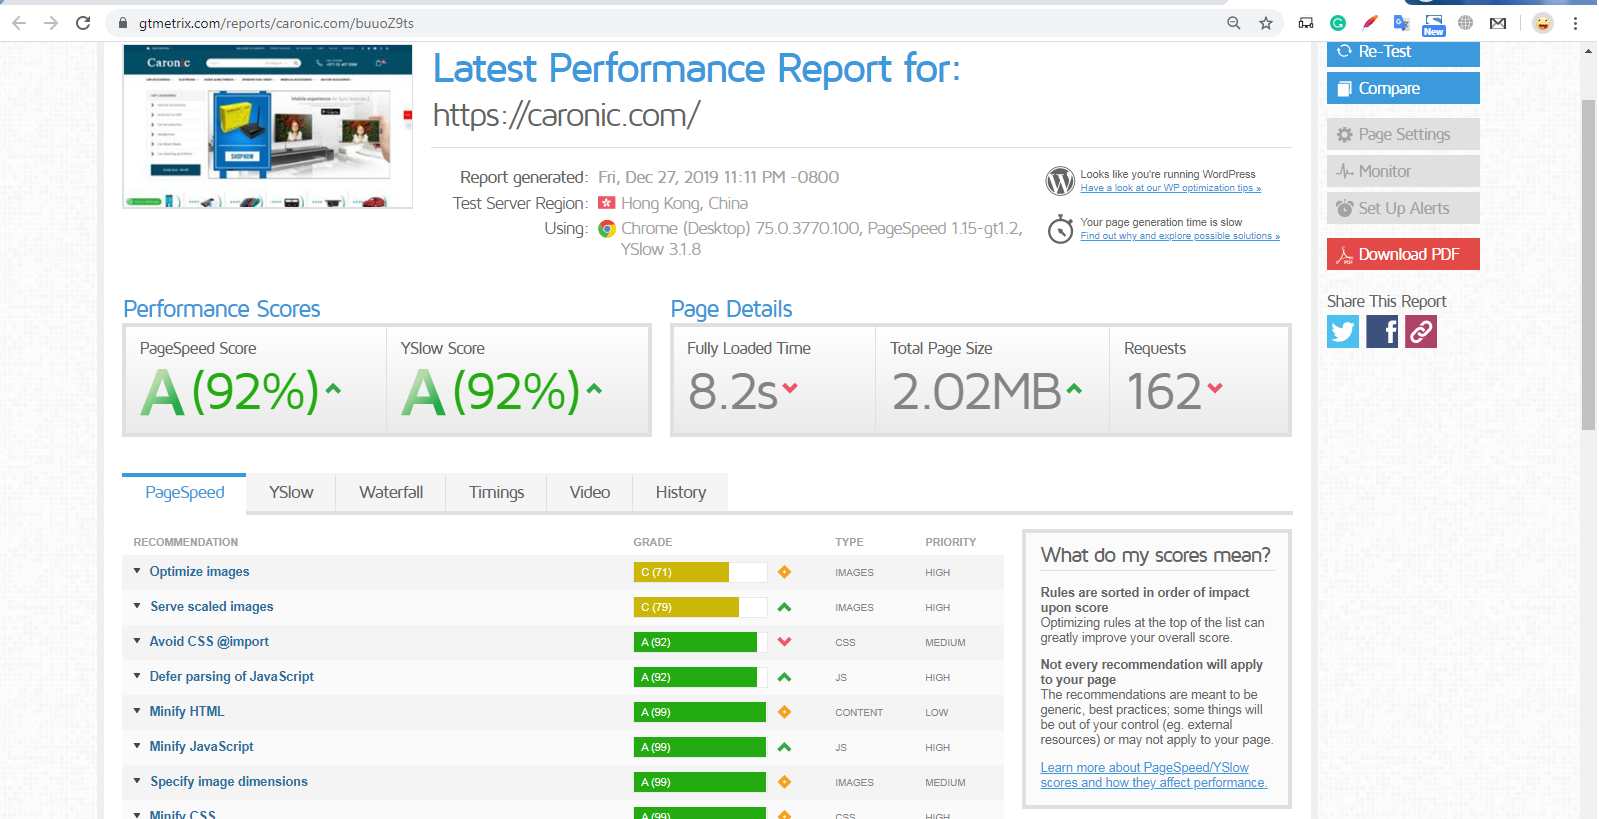Open the Chrome three-dot menu
The image size is (1599, 819).
(1575, 23)
